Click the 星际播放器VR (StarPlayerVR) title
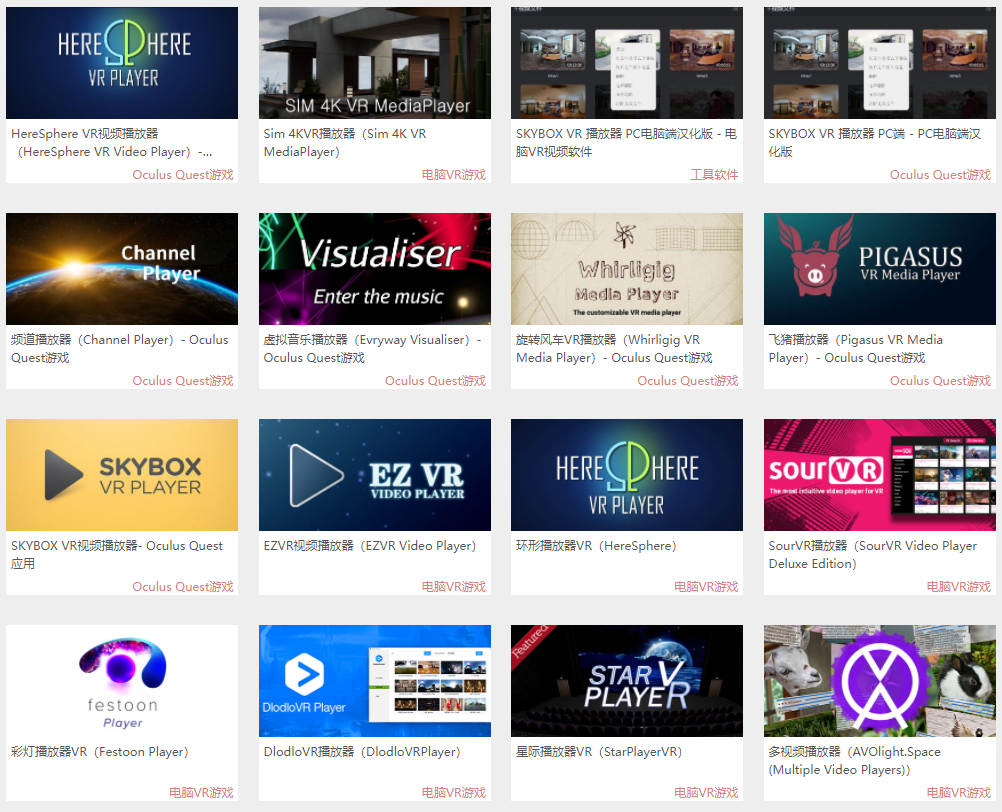Viewport: 1002px width, 812px height. [x=599, y=752]
